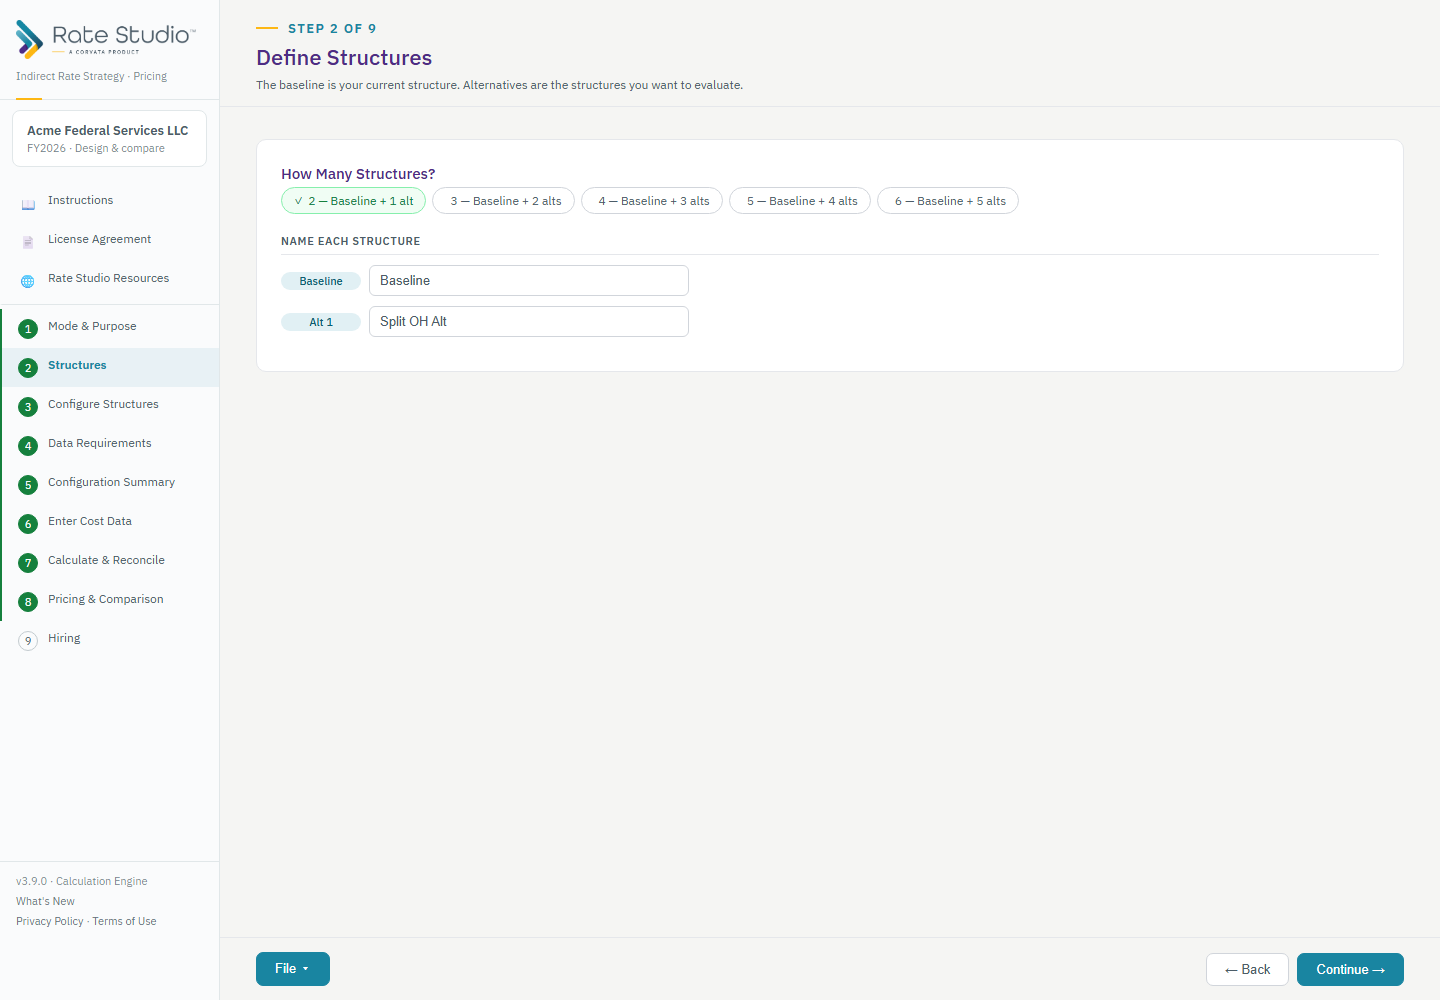The width and height of the screenshot is (1440, 1000).
Task: Click the Baseline pill label
Action: 321,281
